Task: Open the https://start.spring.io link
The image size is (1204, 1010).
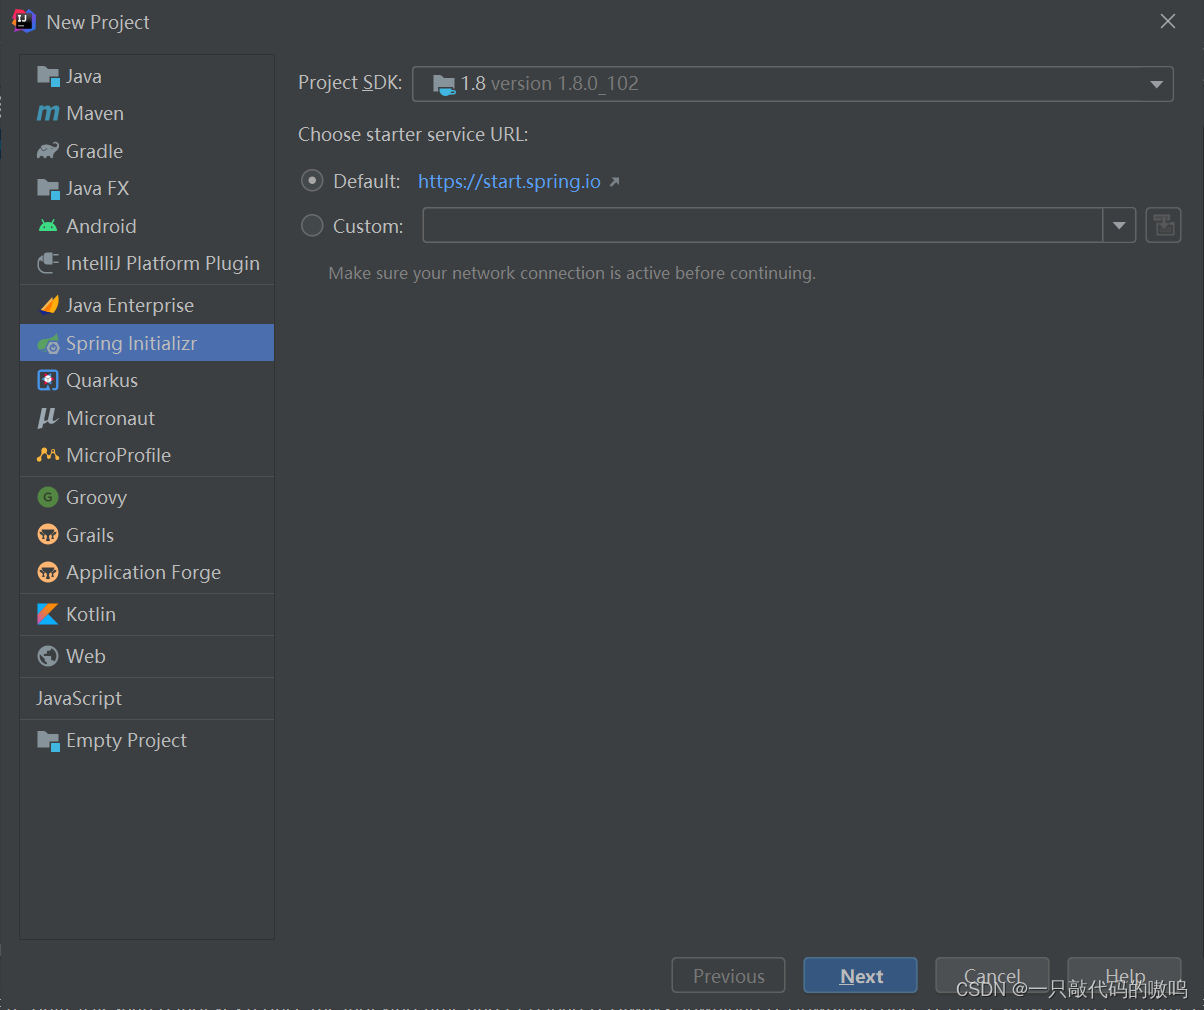Action: 509,181
